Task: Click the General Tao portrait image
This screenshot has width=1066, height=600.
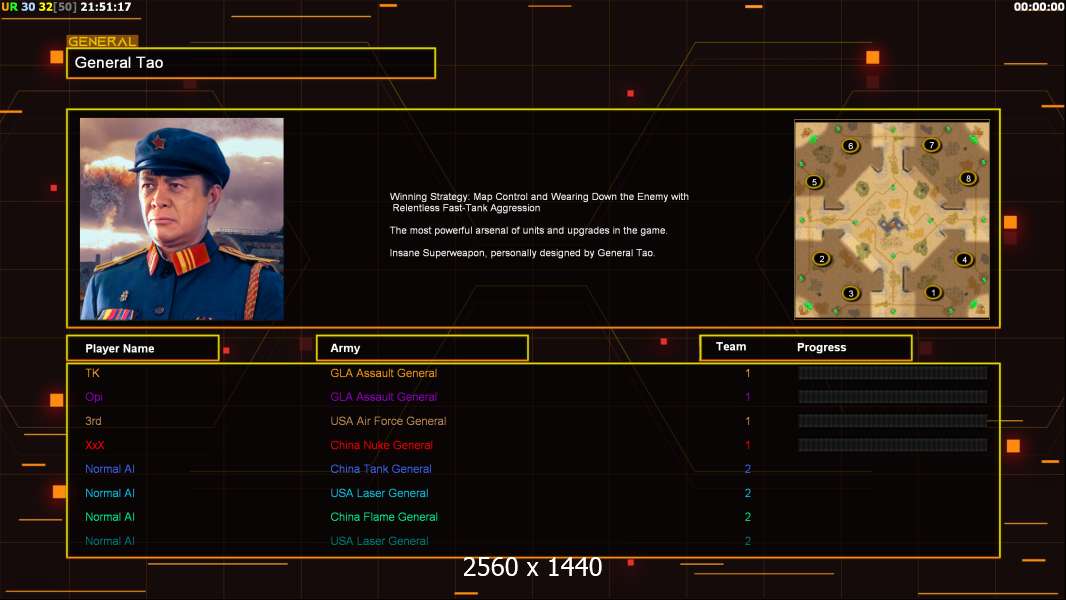Action: click(x=182, y=219)
